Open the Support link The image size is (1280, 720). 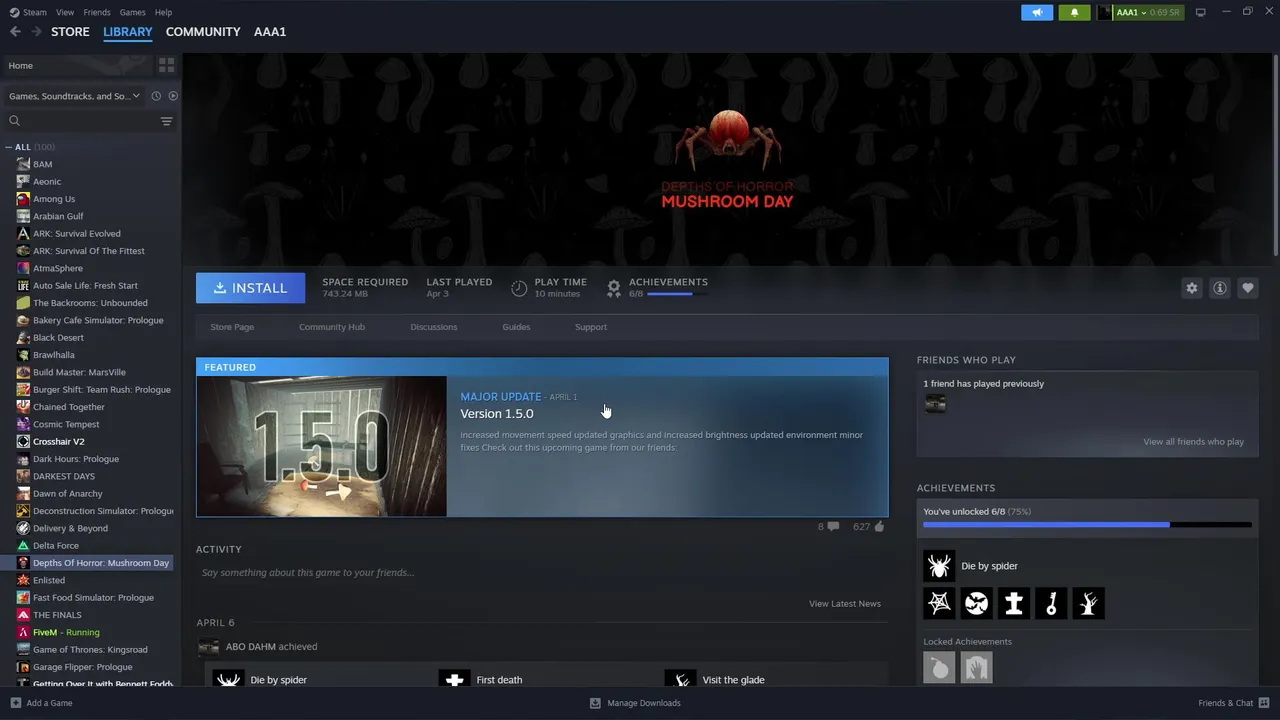[x=591, y=327]
